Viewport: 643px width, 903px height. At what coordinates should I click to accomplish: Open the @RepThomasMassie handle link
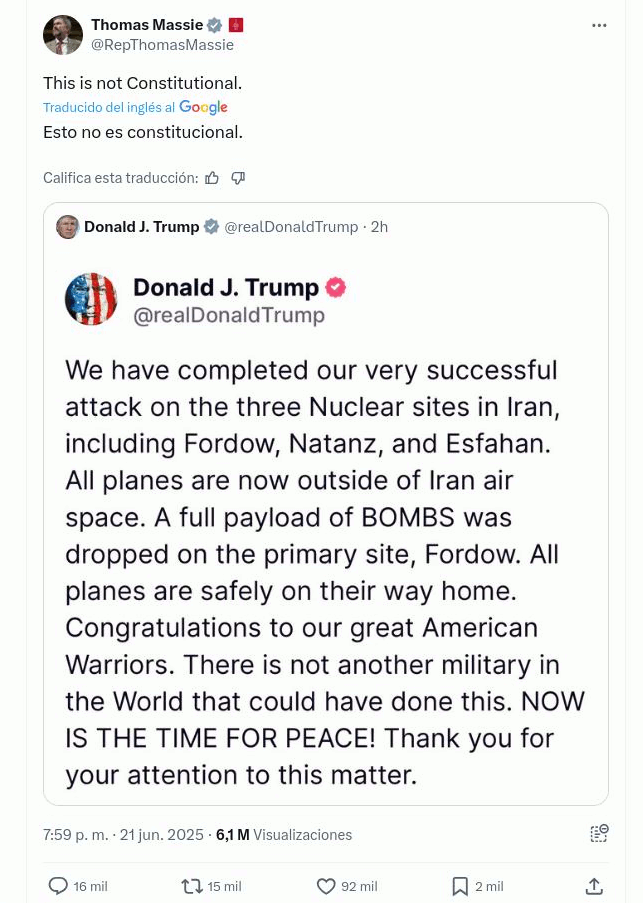coord(162,45)
